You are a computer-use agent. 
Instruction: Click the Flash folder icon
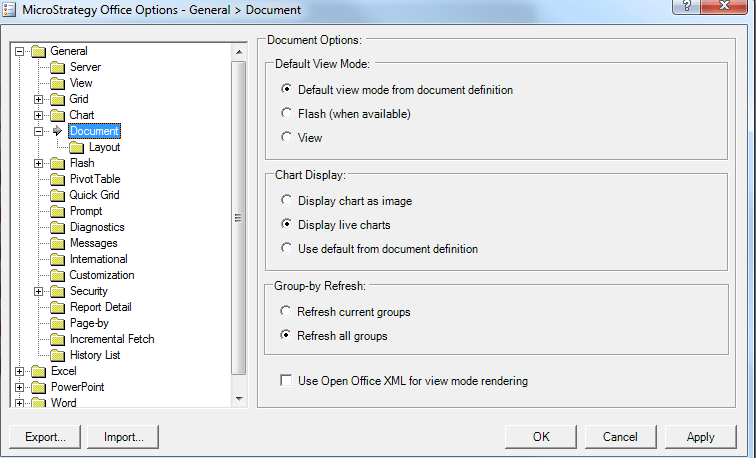click(x=57, y=163)
